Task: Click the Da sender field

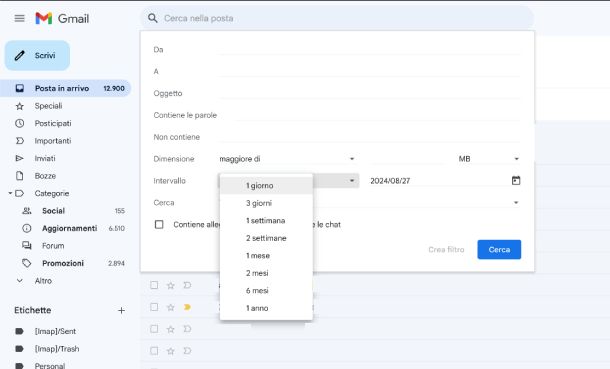Action: [370, 49]
